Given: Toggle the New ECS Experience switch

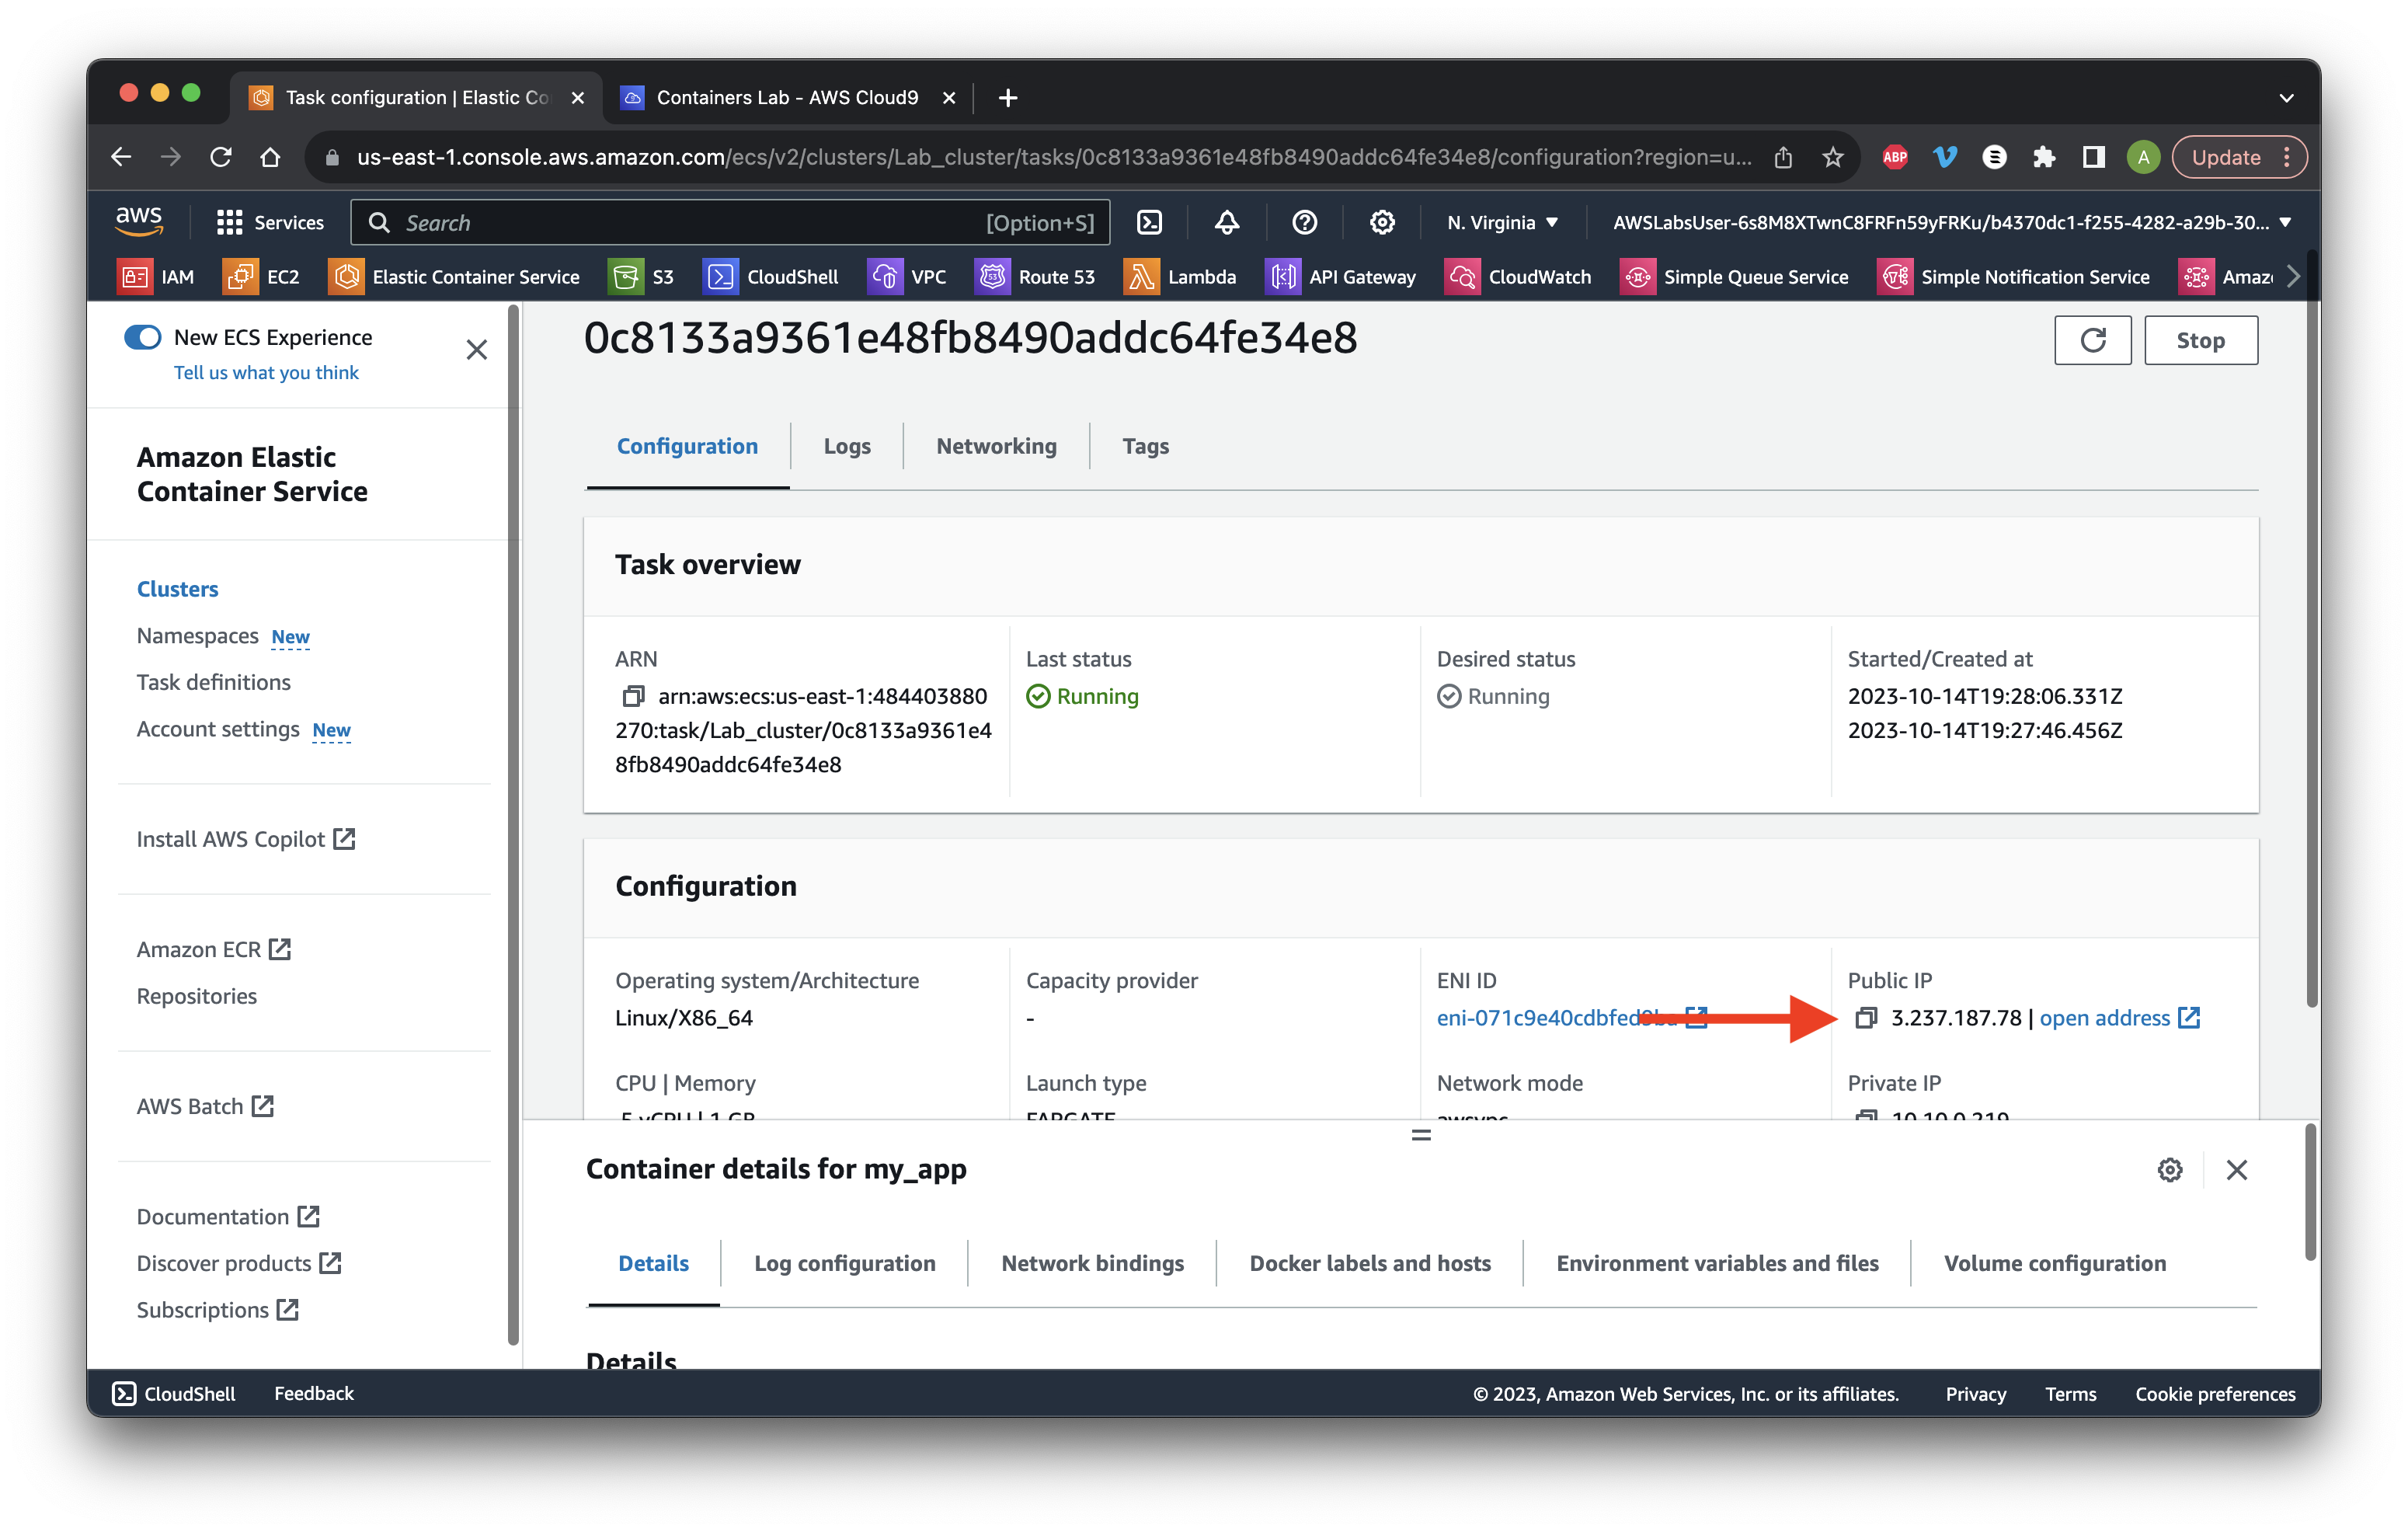Looking at the screenshot, I should tap(142, 337).
